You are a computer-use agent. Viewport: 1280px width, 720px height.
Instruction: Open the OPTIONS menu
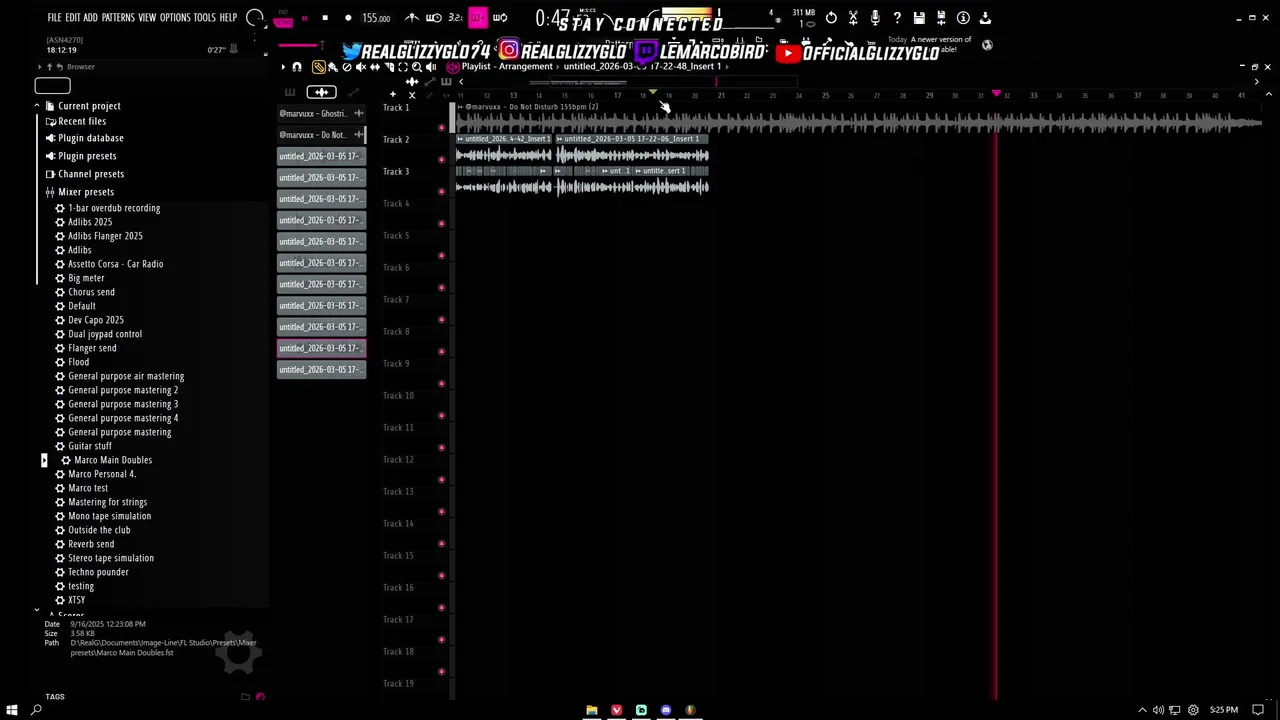coord(175,18)
